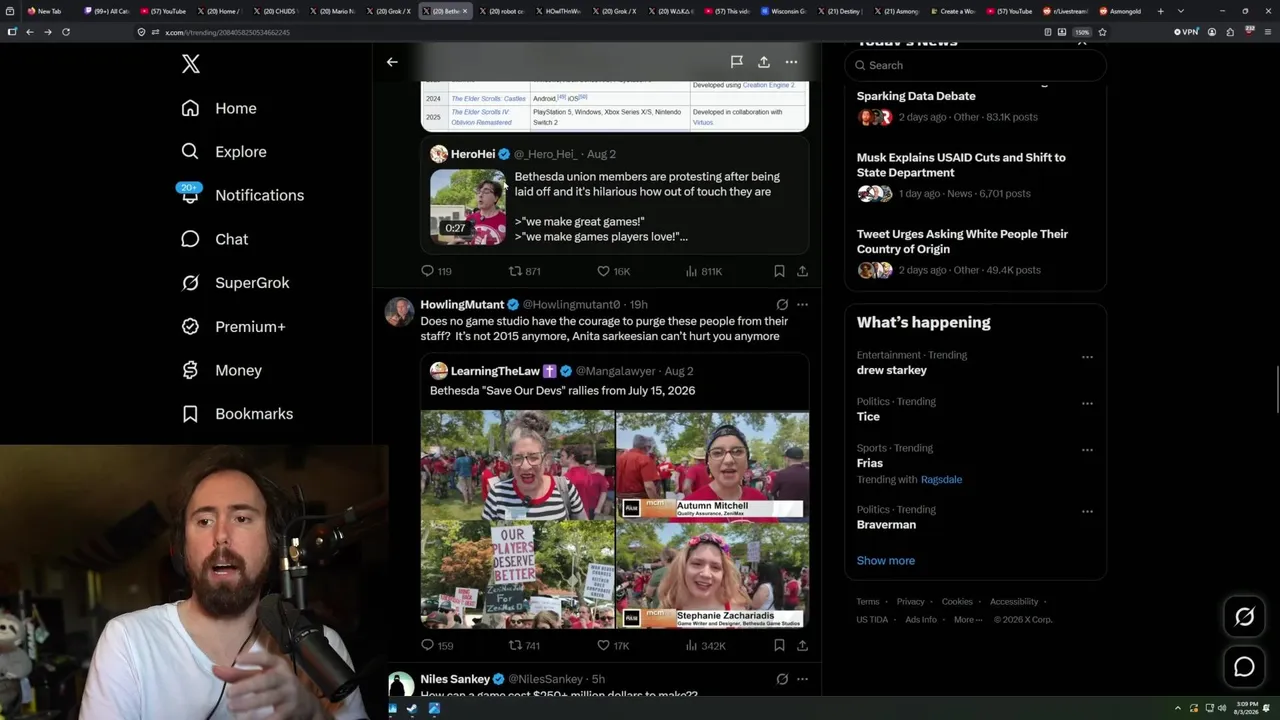Go to Home in the X sidebar
This screenshot has height=720, width=1280.
coord(219,108)
